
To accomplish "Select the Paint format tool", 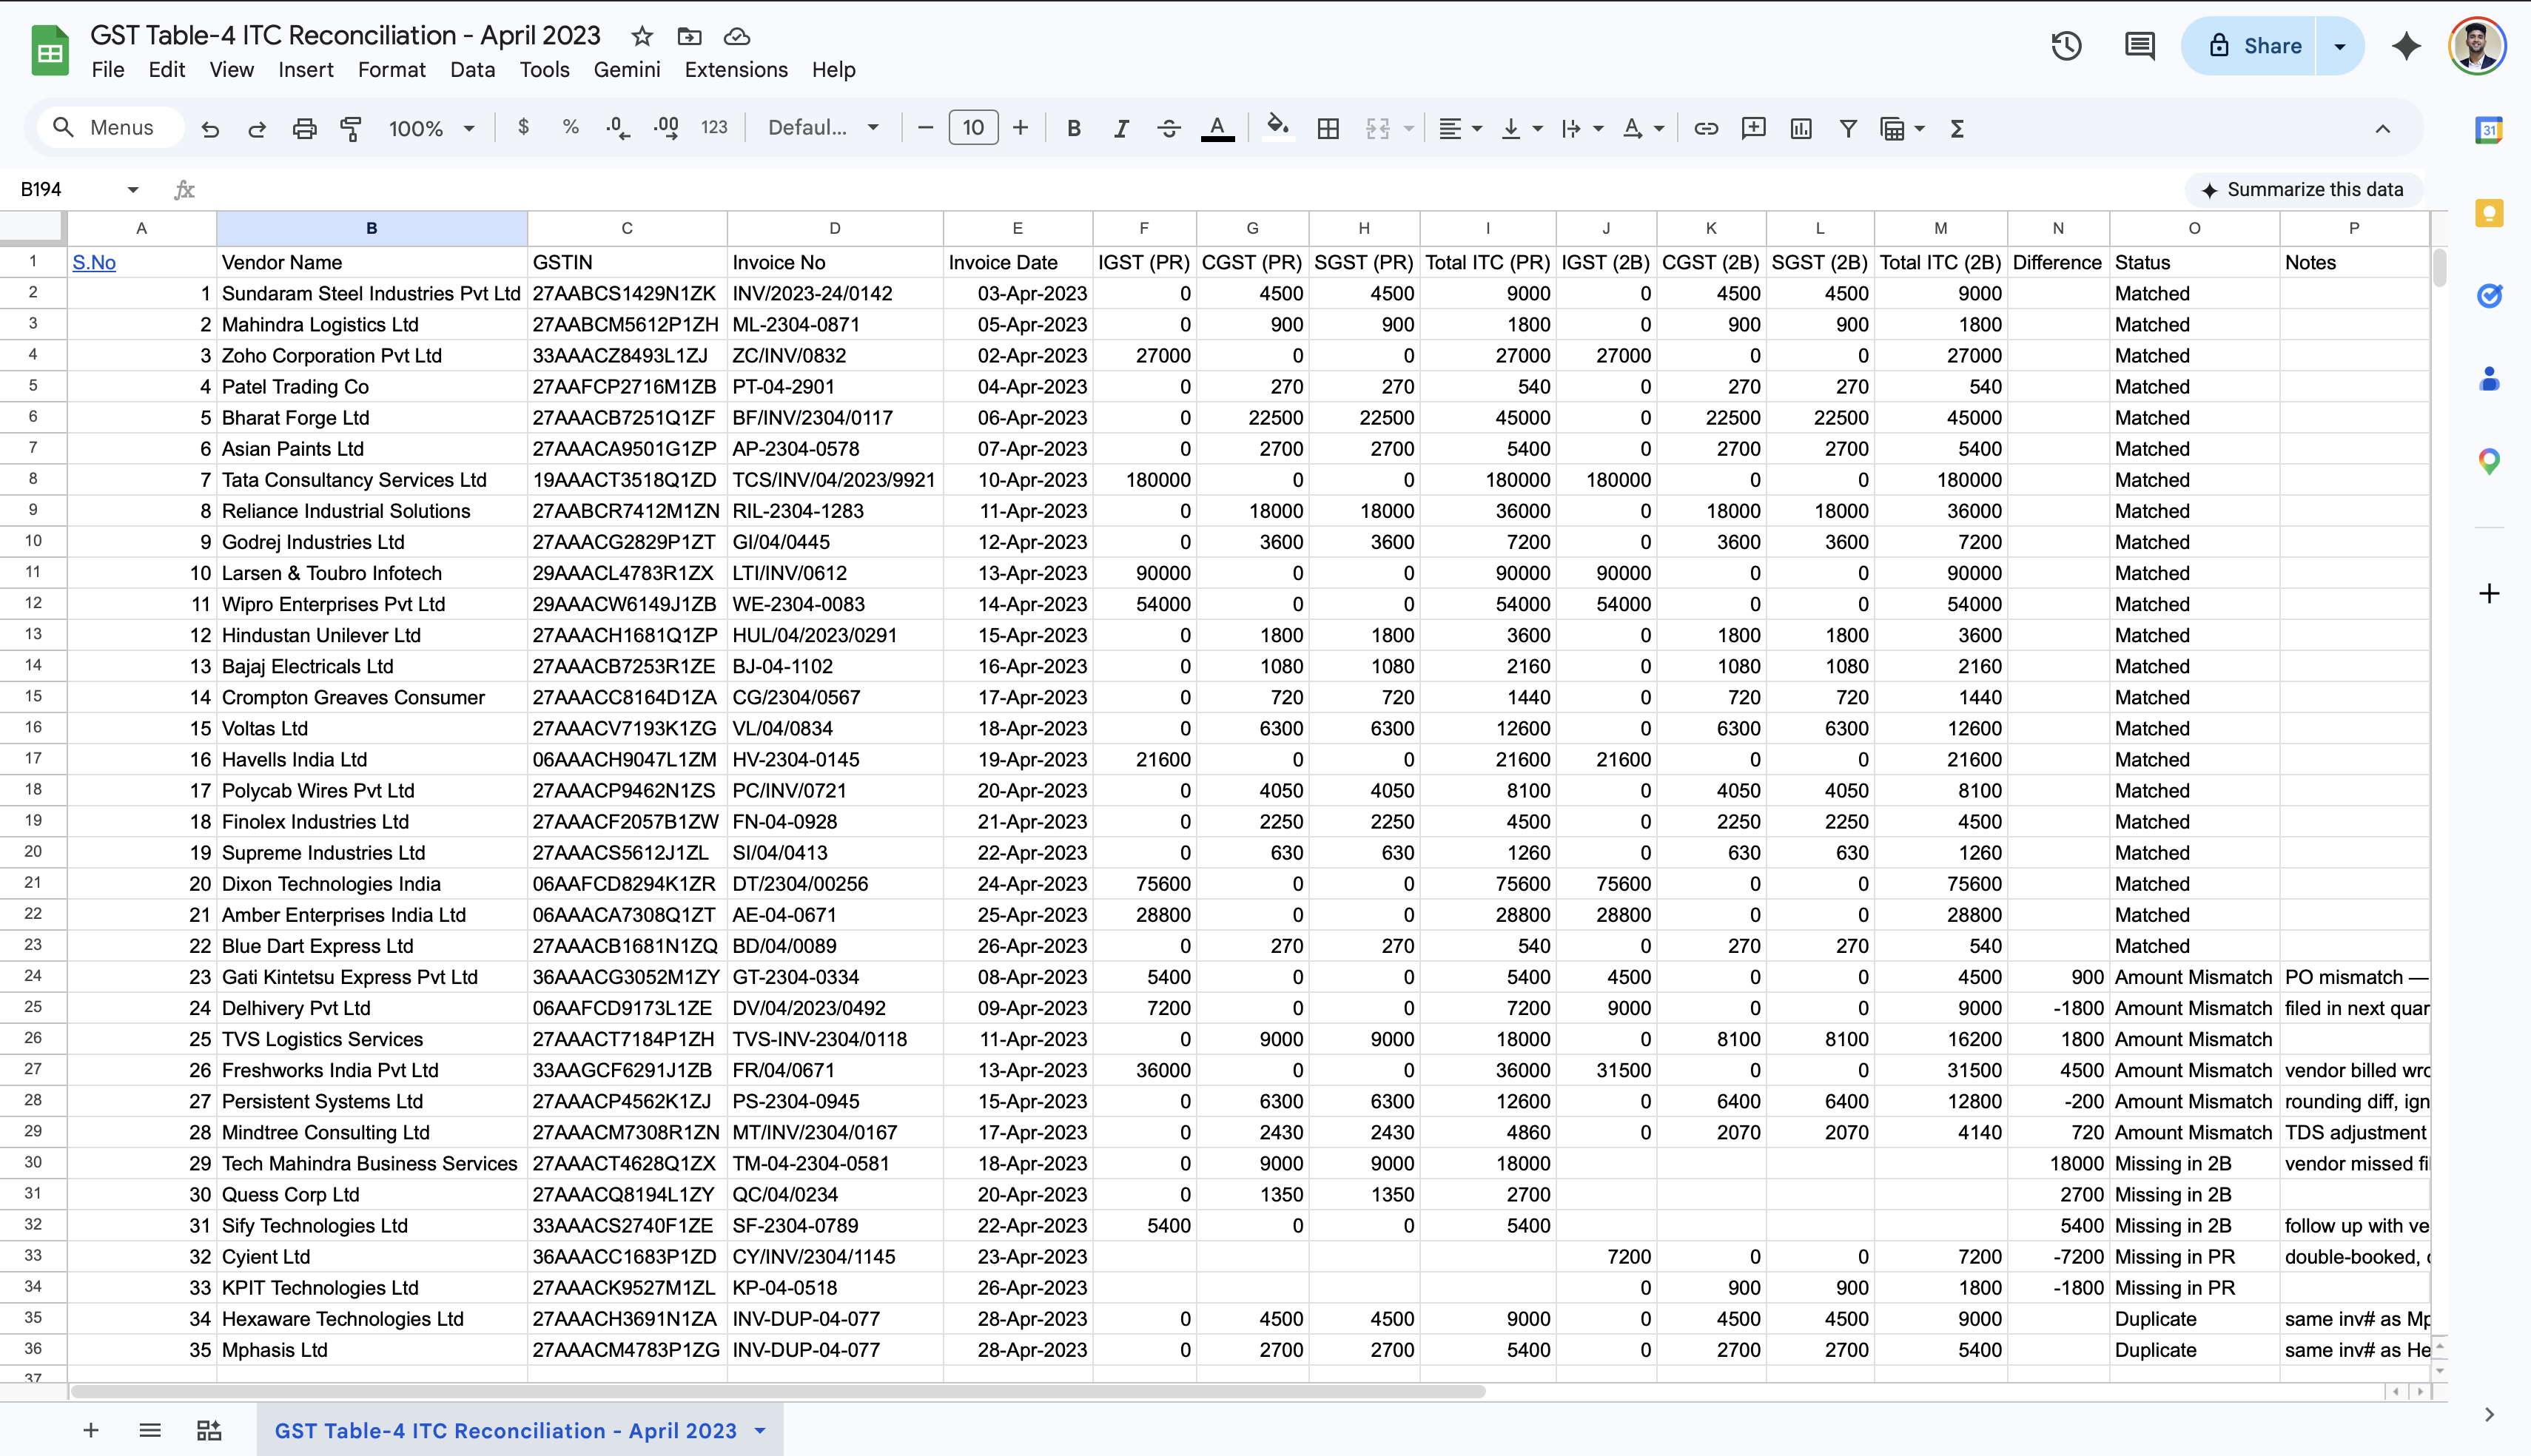I will (351, 128).
